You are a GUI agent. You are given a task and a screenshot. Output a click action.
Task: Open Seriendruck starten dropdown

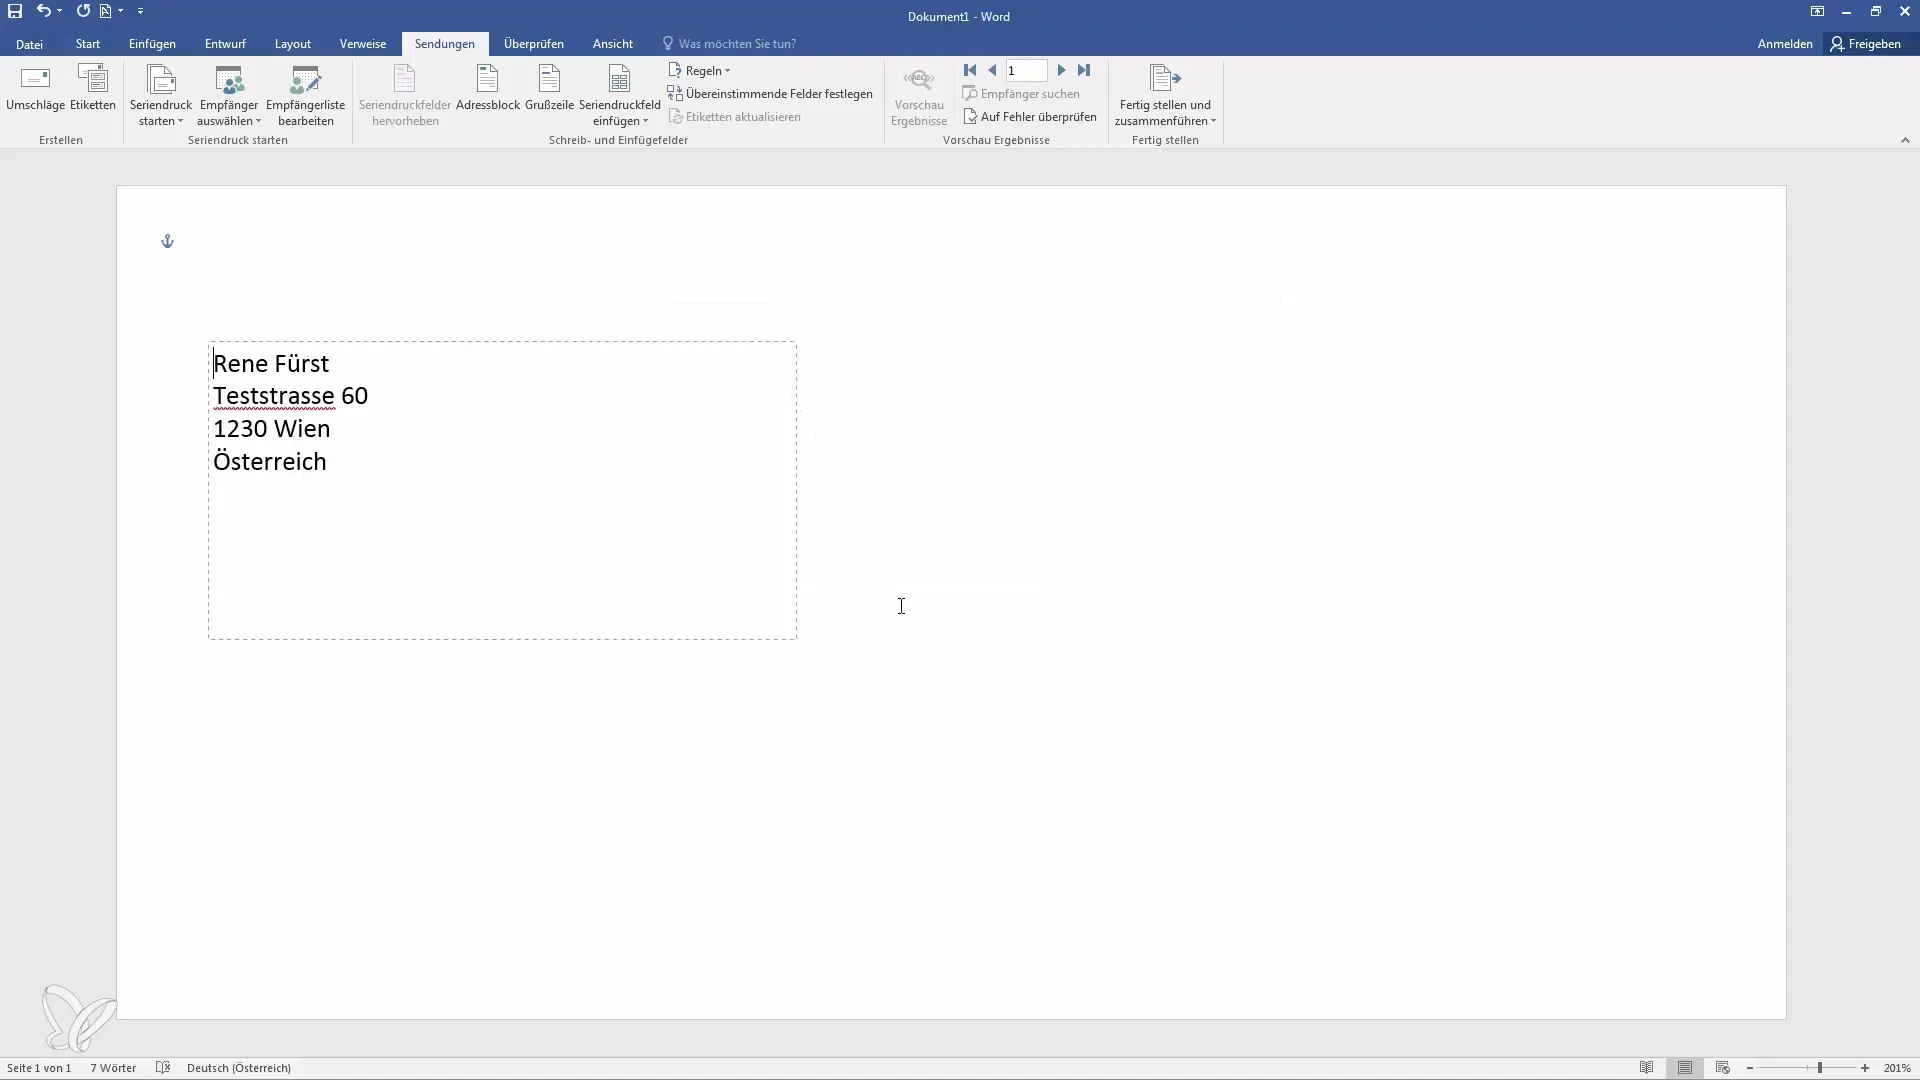161,96
